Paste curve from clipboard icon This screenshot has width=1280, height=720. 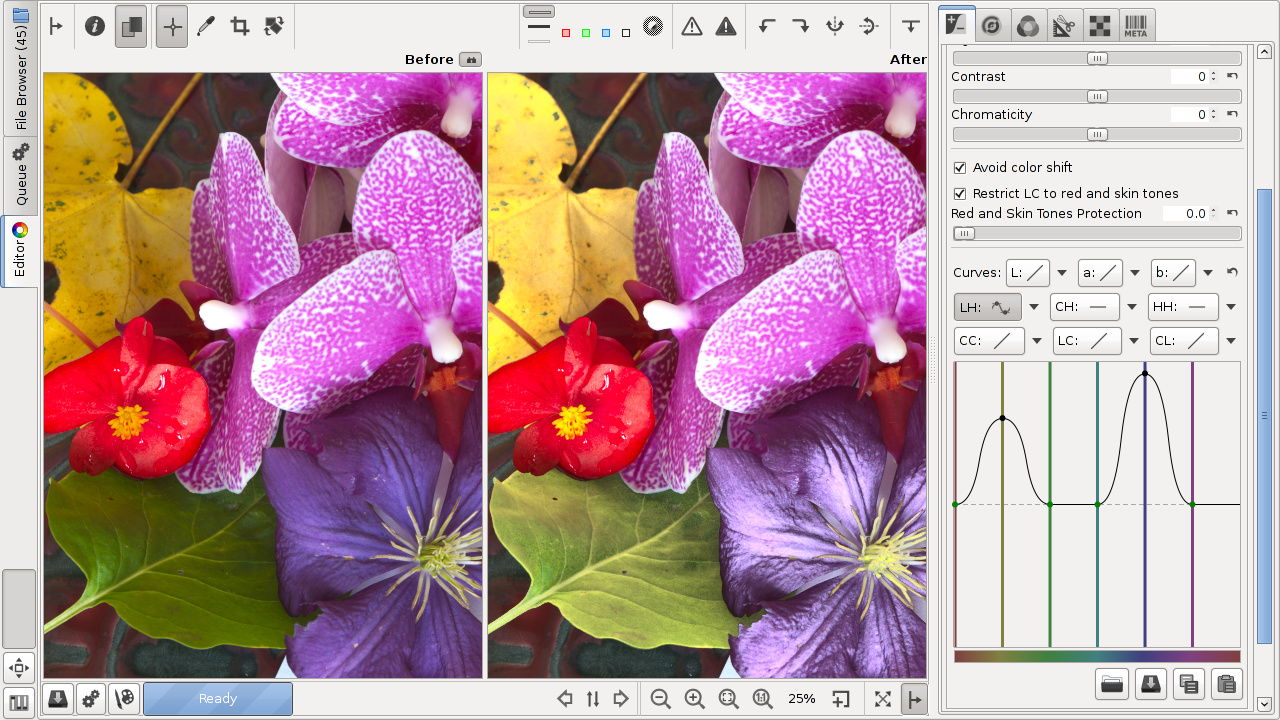point(1226,684)
